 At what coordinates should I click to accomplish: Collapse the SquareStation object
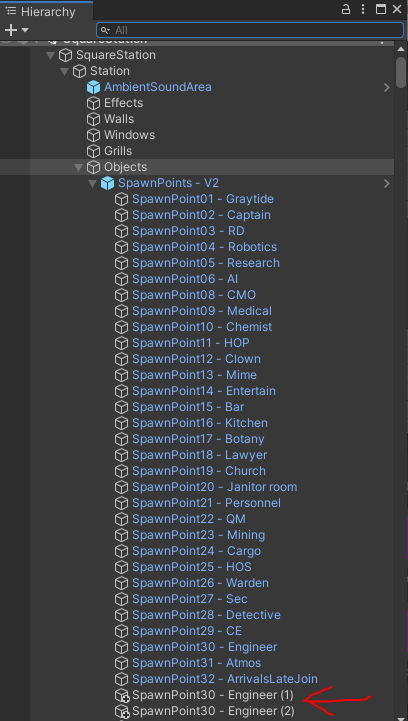[x=51, y=55]
